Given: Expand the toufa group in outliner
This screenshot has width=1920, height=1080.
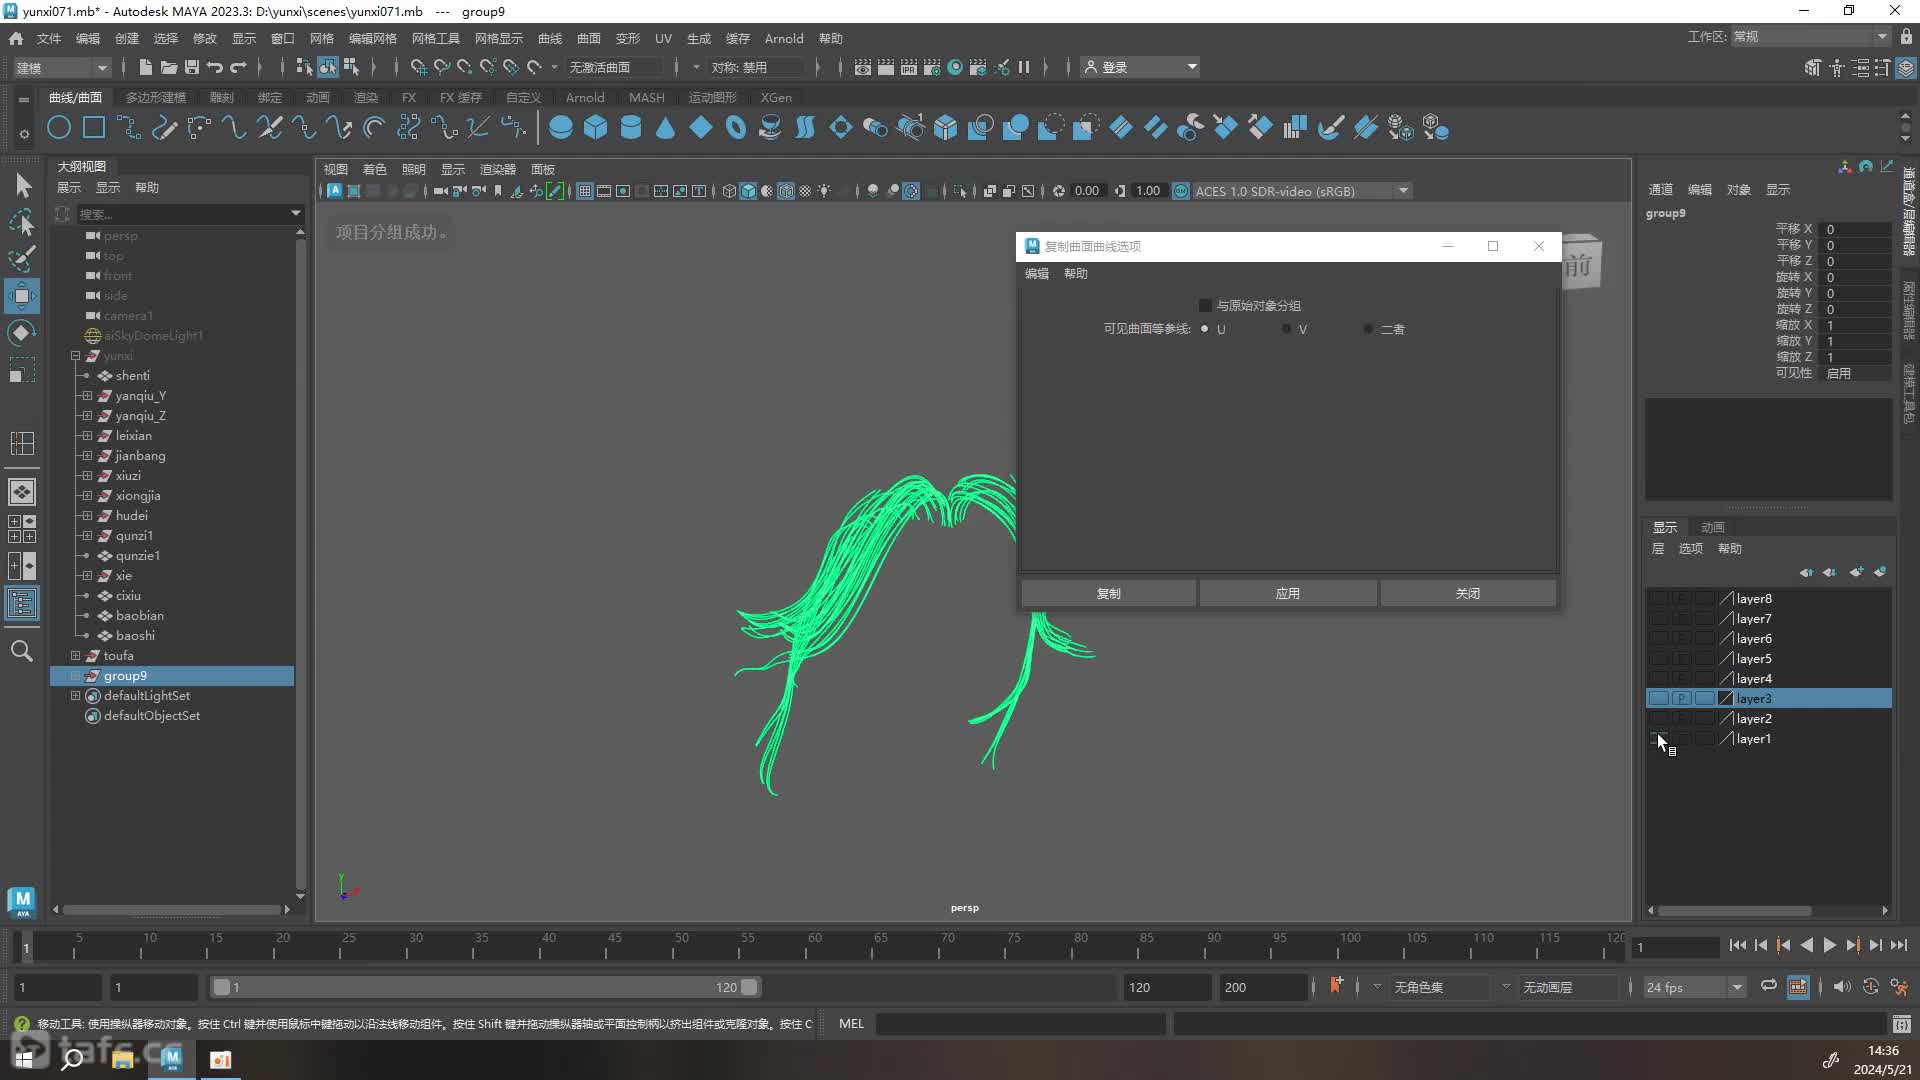Looking at the screenshot, I should click(75, 656).
